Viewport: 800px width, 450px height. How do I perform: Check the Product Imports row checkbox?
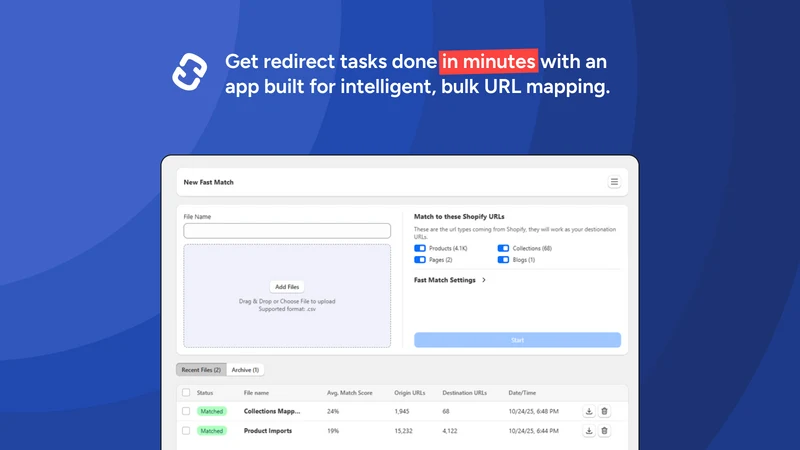186,431
